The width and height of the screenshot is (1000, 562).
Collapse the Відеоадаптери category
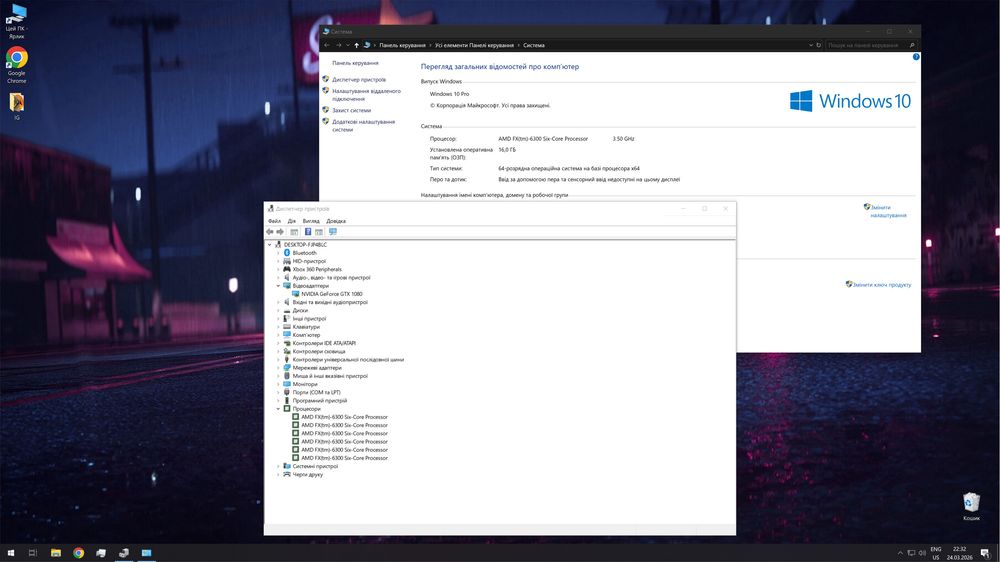pos(278,286)
